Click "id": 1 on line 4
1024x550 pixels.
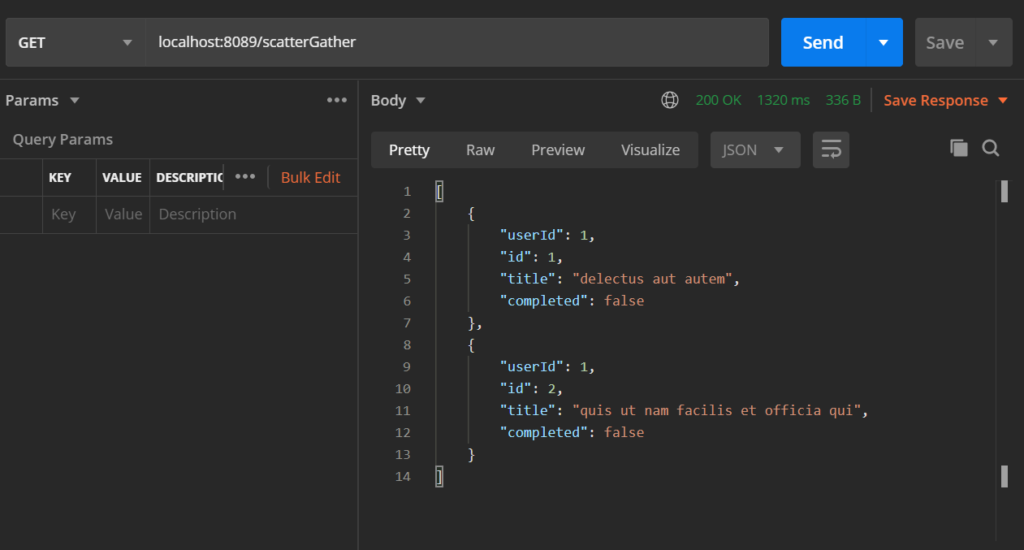[x=531, y=257]
